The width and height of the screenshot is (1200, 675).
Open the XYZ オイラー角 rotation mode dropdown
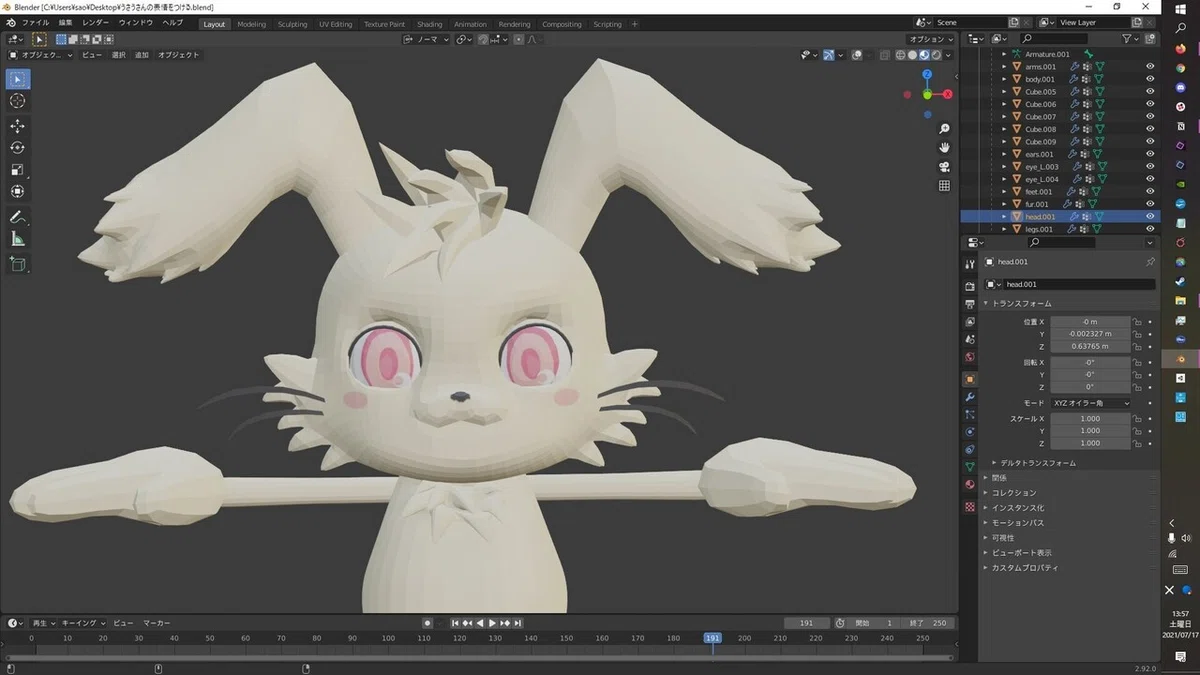coord(1090,403)
